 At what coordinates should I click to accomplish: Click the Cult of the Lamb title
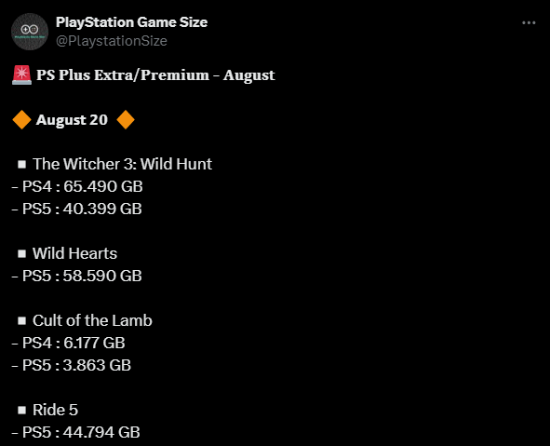pos(92,320)
